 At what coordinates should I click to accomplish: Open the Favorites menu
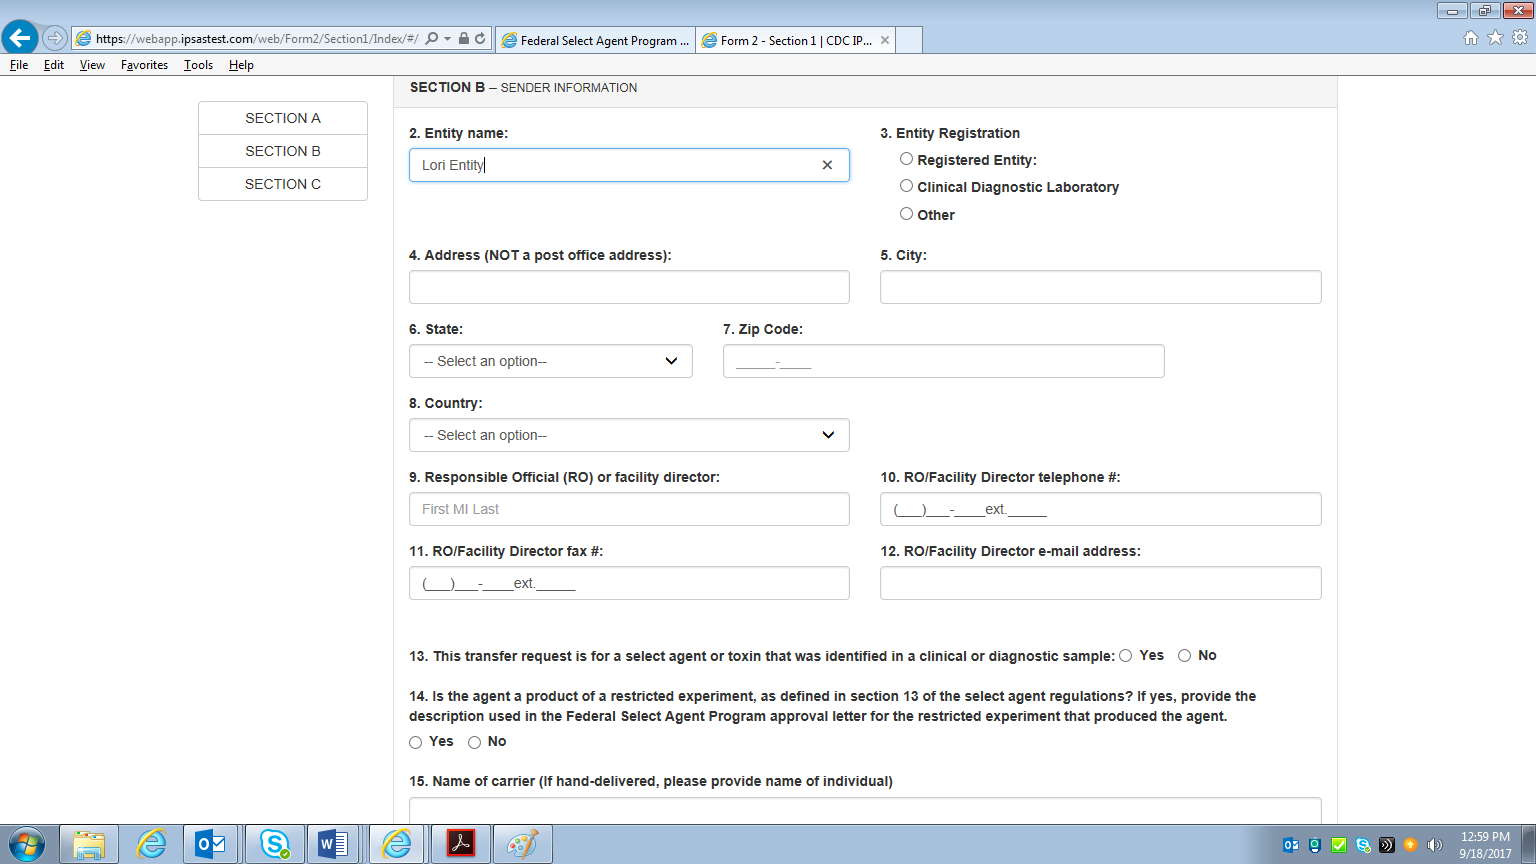point(144,65)
